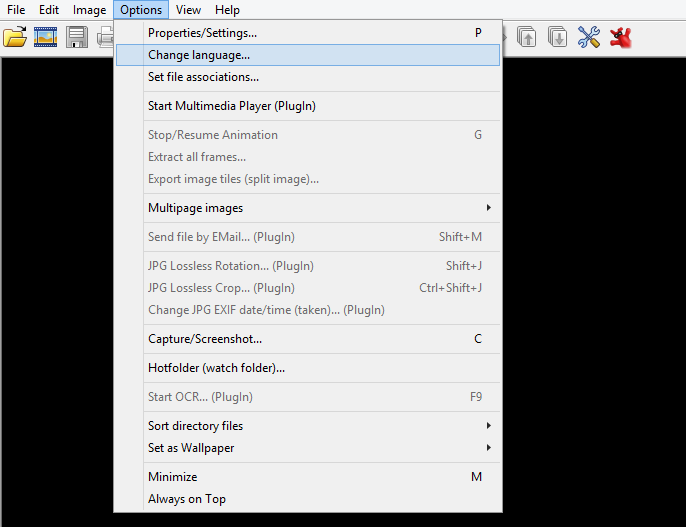
Task: Click the Print icon in toolbar
Action: tap(105, 38)
